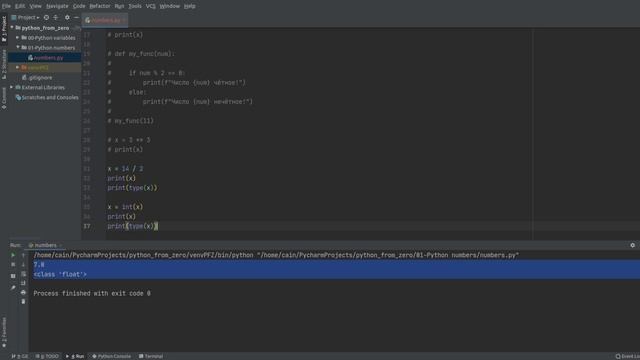Click the python interpreter path line in console
Viewport: 640px width, 360px height.
[x=276, y=255]
